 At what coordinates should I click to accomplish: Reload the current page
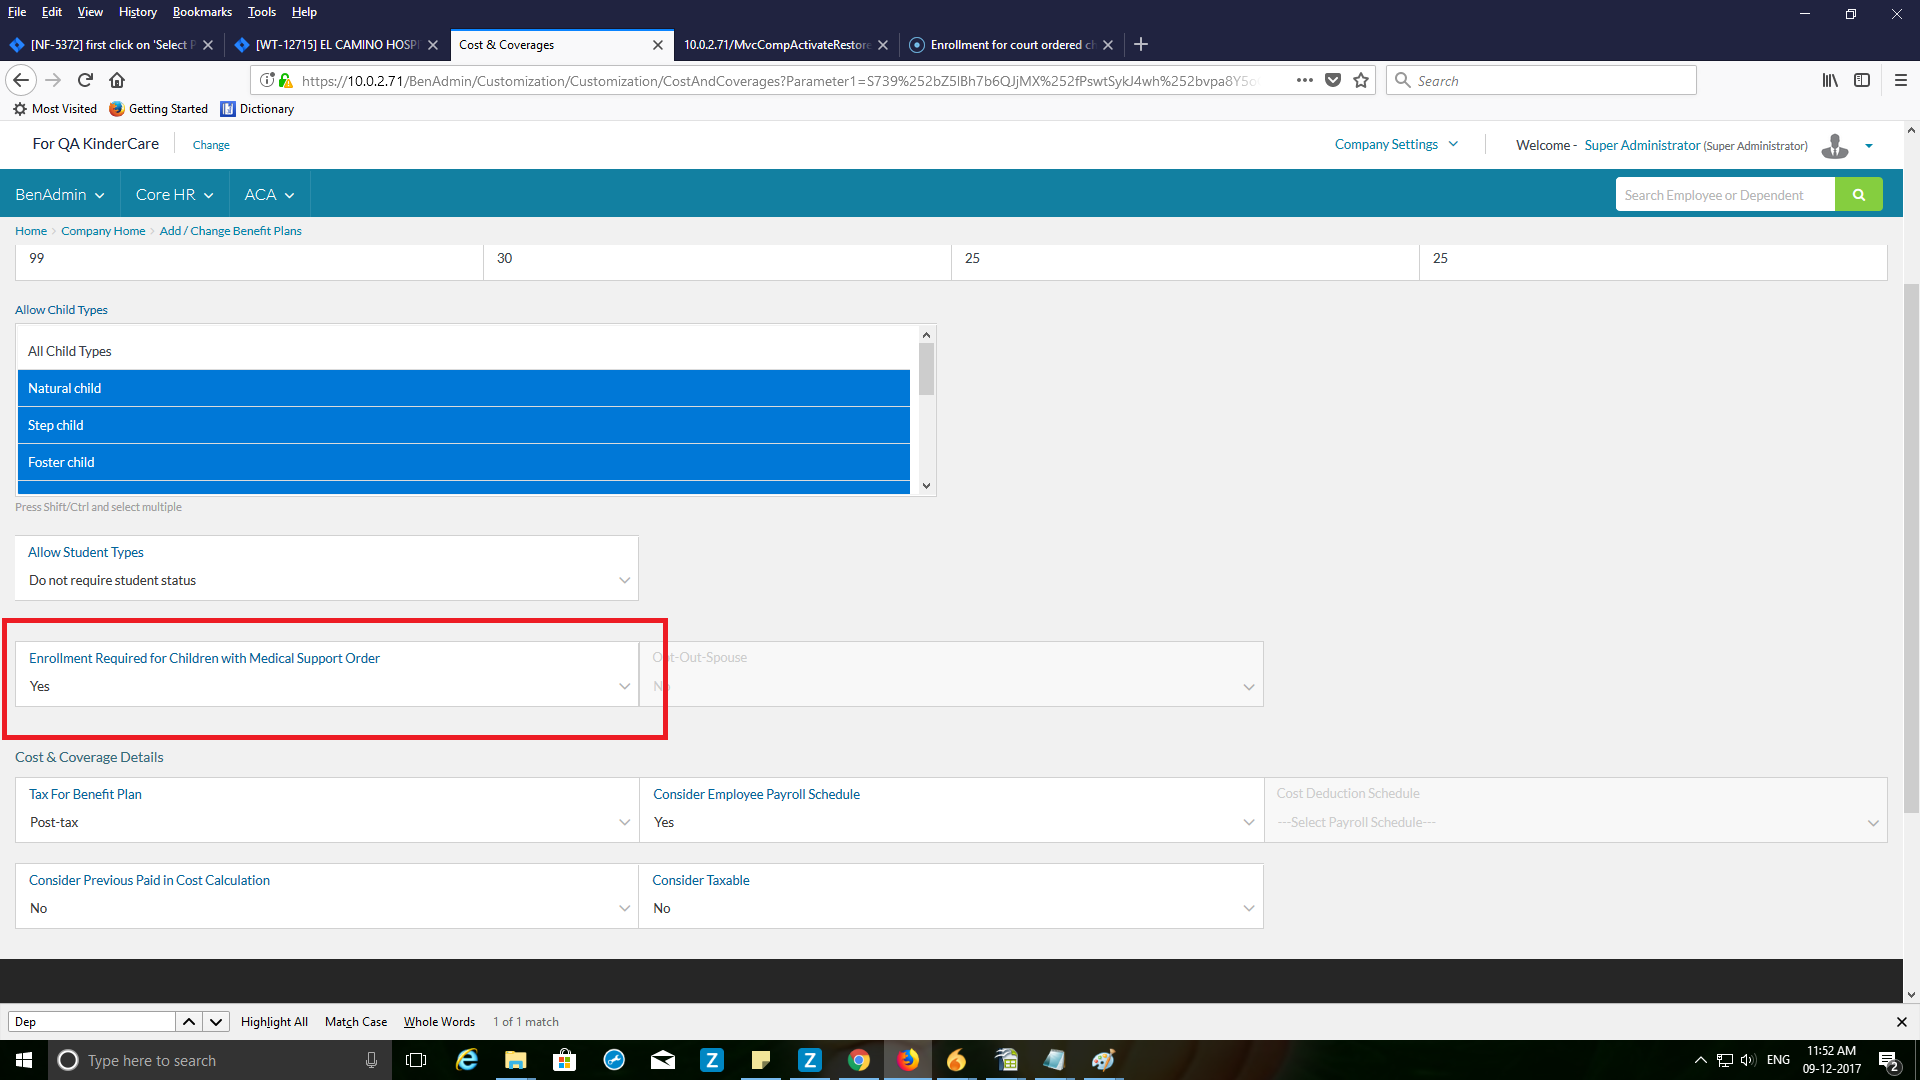(85, 80)
